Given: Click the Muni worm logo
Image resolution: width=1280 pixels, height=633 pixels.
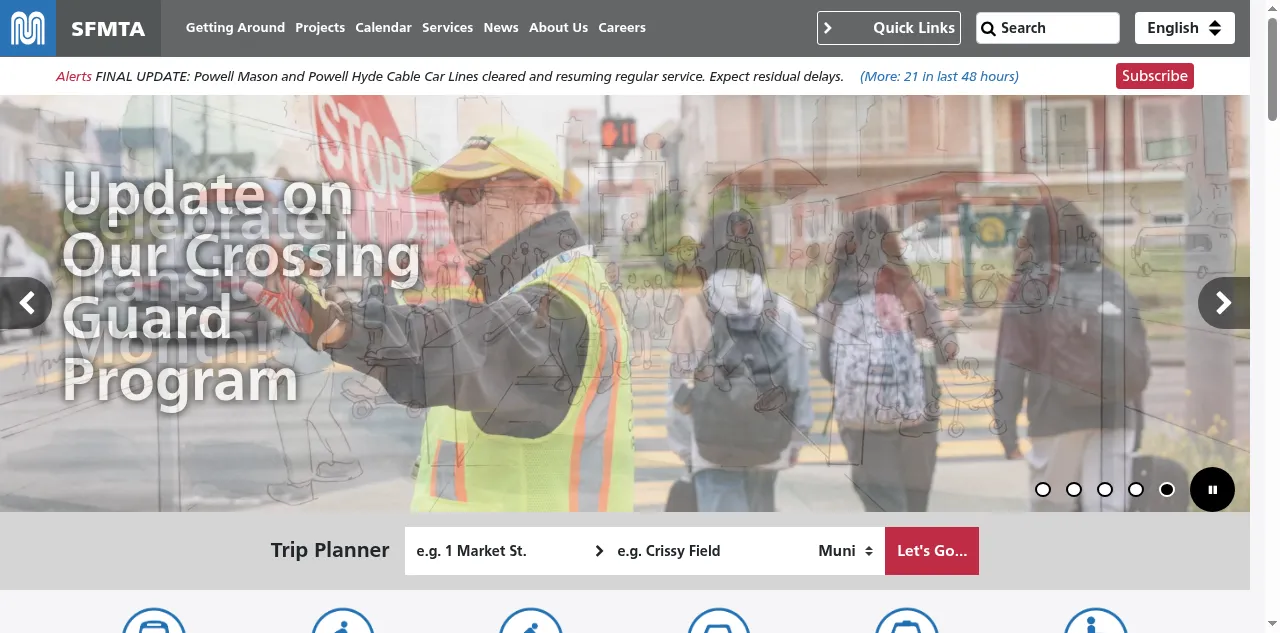Looking at the screenshot, I should pos(28,28).
